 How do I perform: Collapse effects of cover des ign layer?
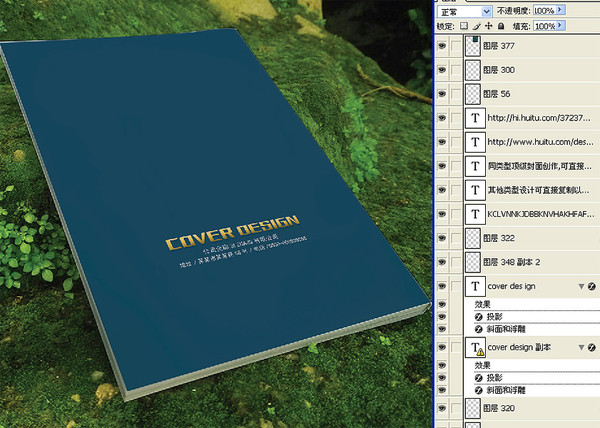(581, 286)
